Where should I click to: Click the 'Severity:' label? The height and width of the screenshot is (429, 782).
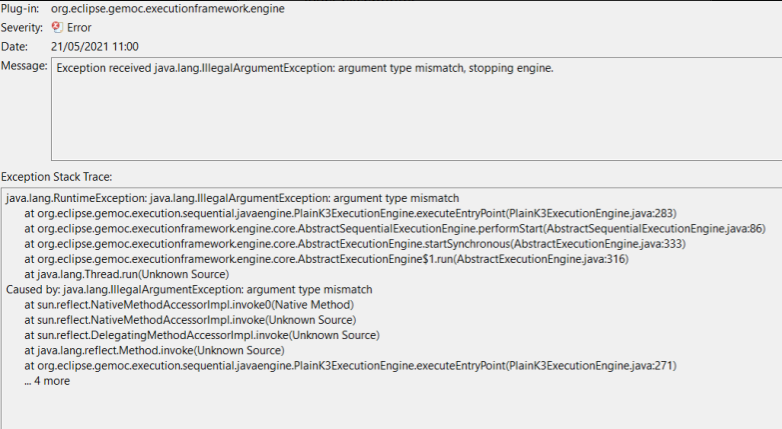coord(23,27)
